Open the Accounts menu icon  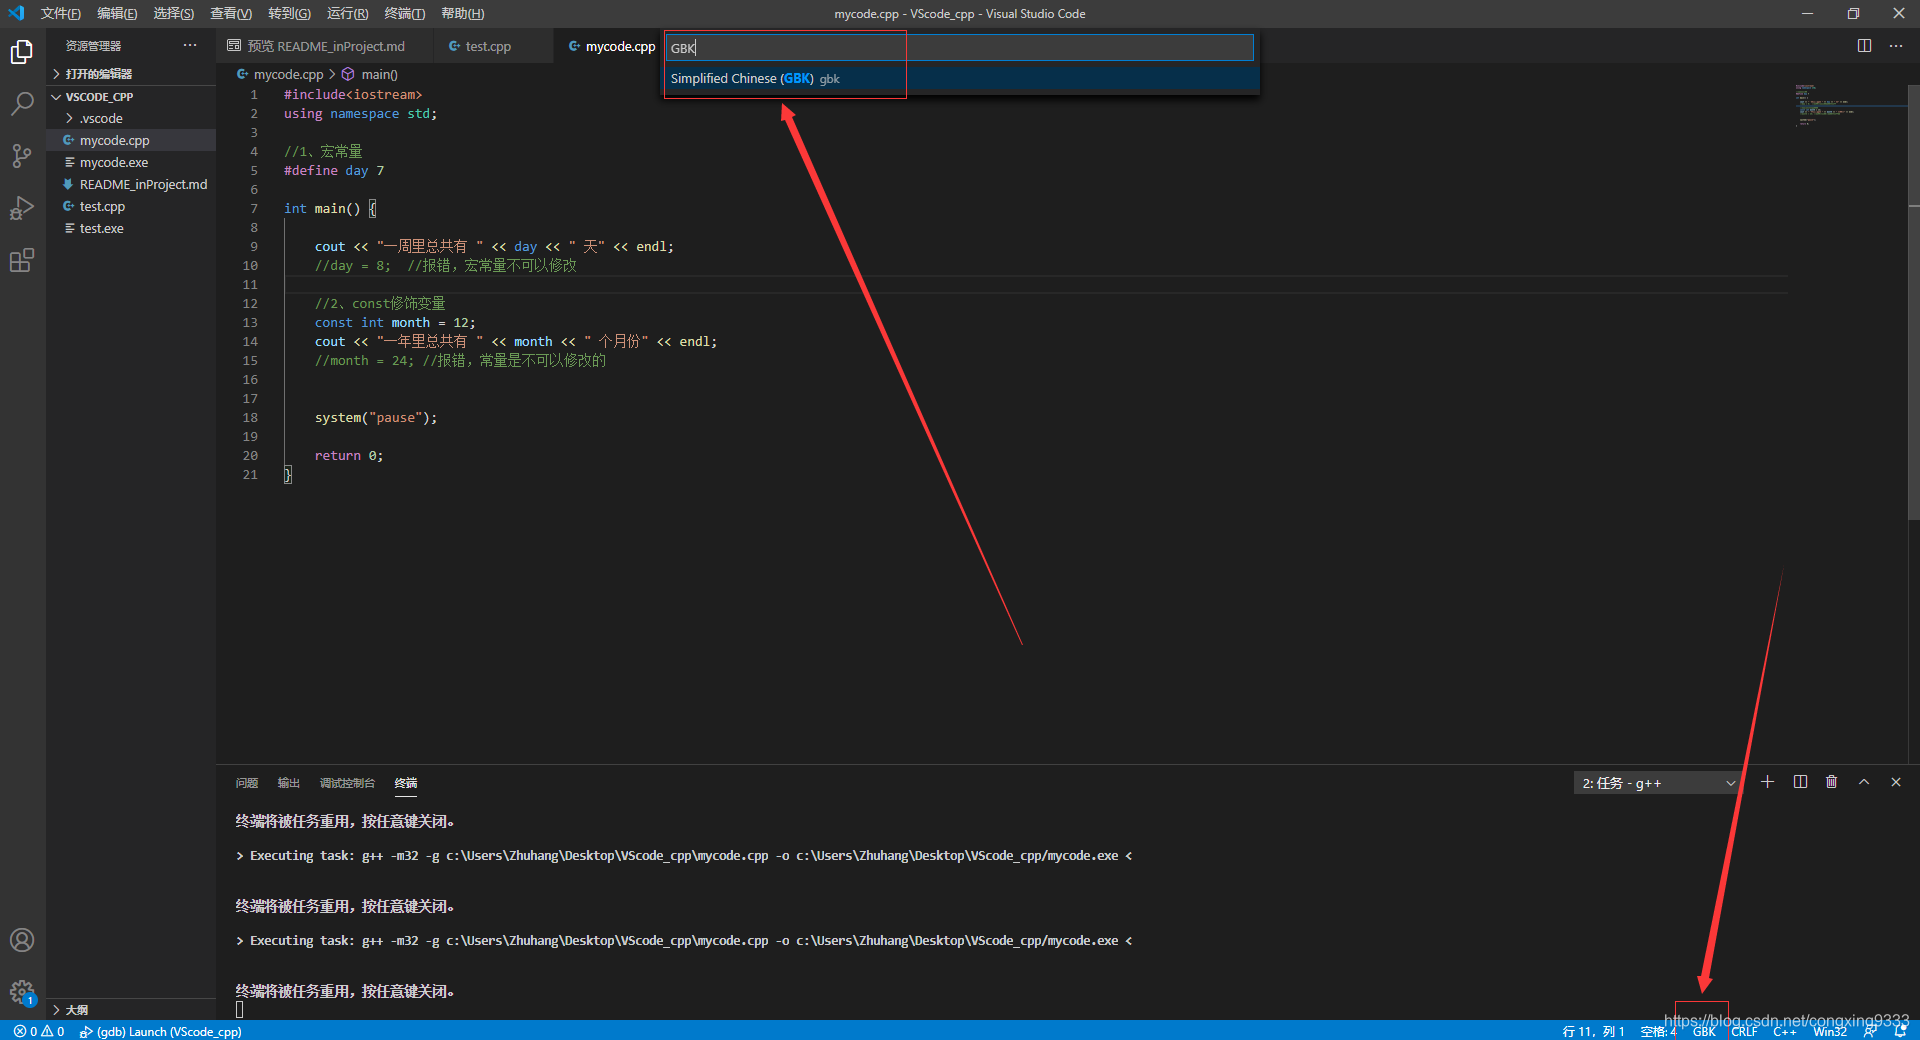[x=22, y=940]
